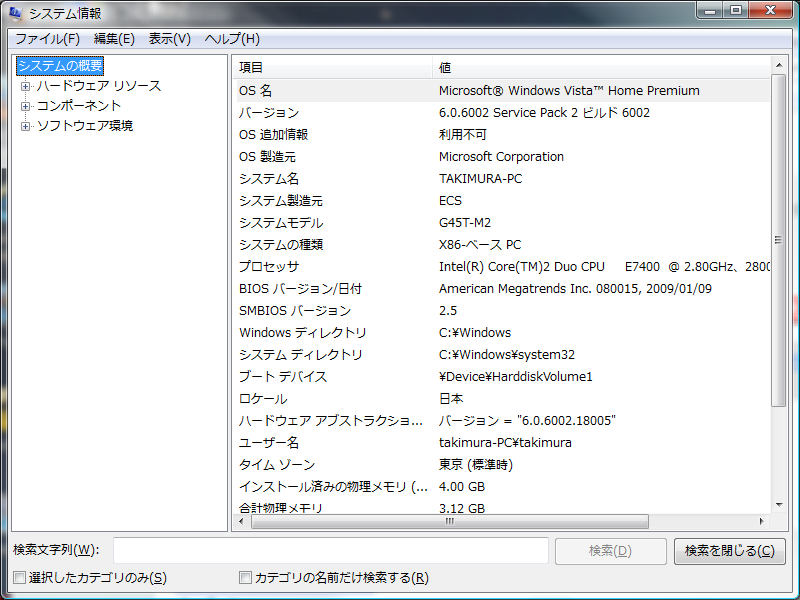The height and width of the screenshot is (600, 800).
Task: Click the vertical scrollbar up arrow
Action: click(x=779, y=65)
